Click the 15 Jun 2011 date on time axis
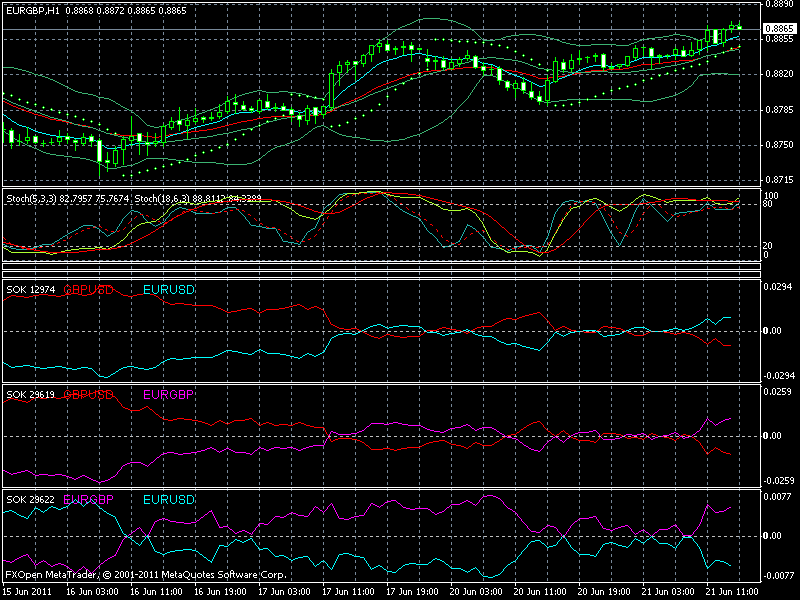This screenshot has height=600, width=800. click(29, 591)
